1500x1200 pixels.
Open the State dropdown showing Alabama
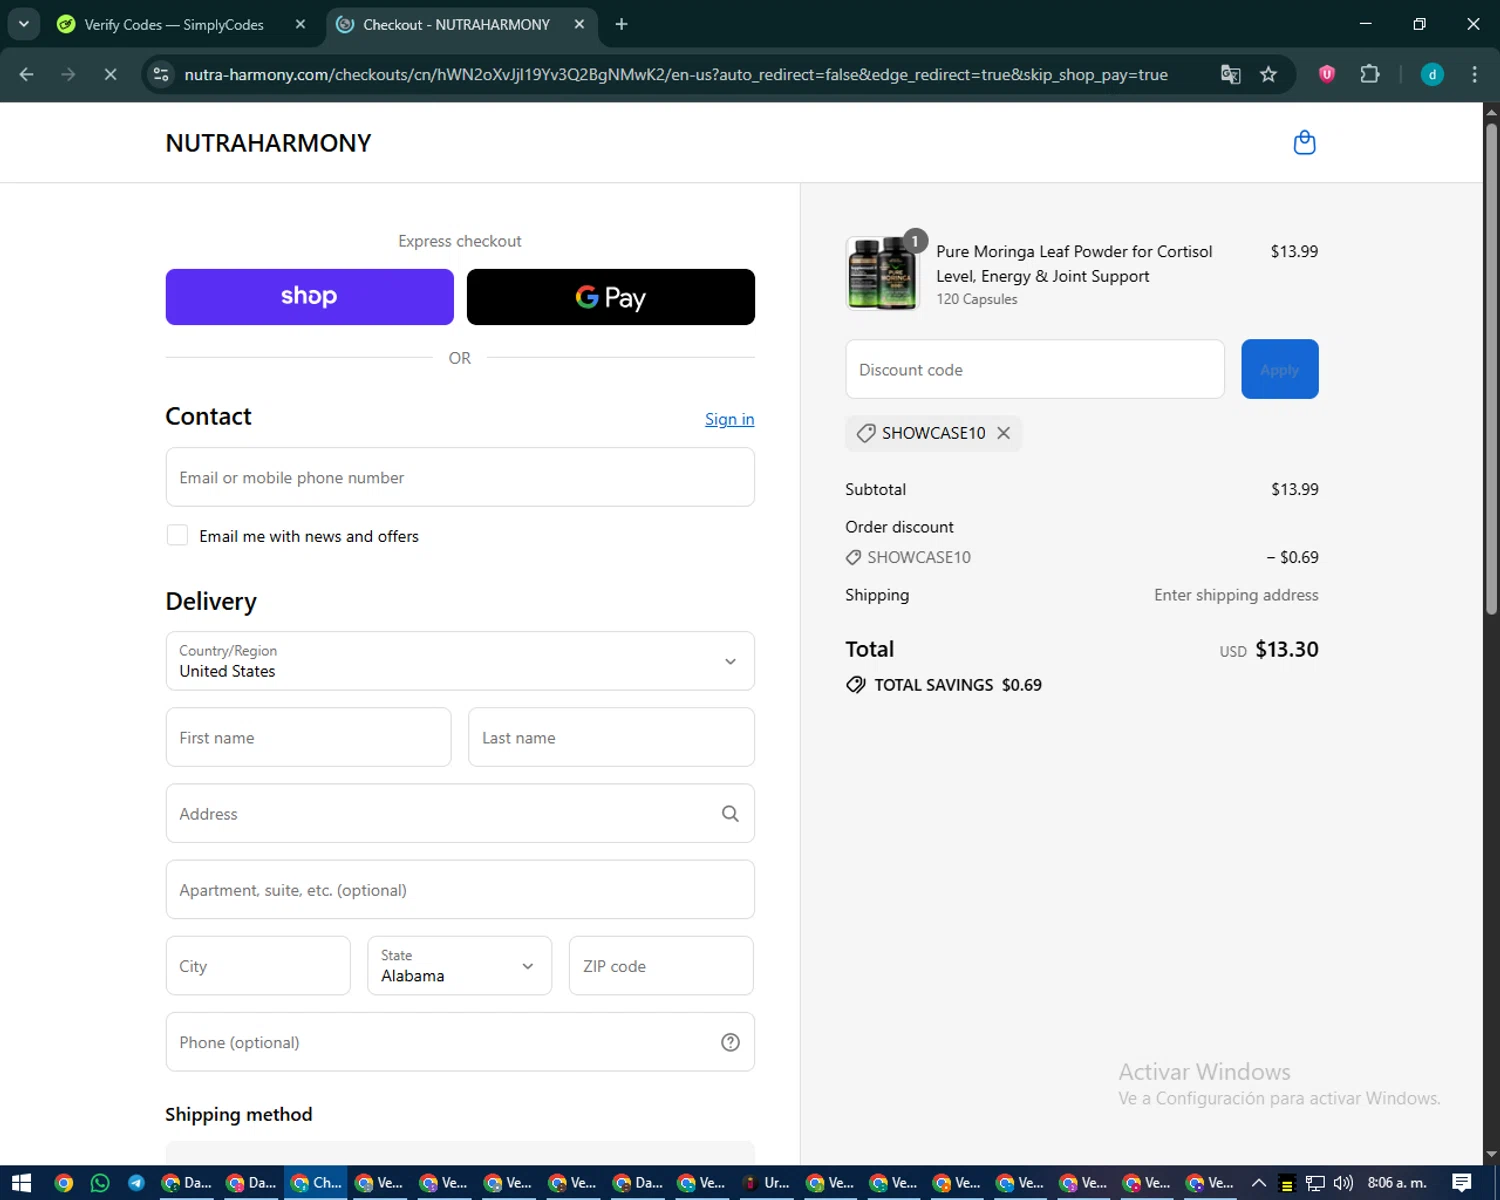click(459, 966)
